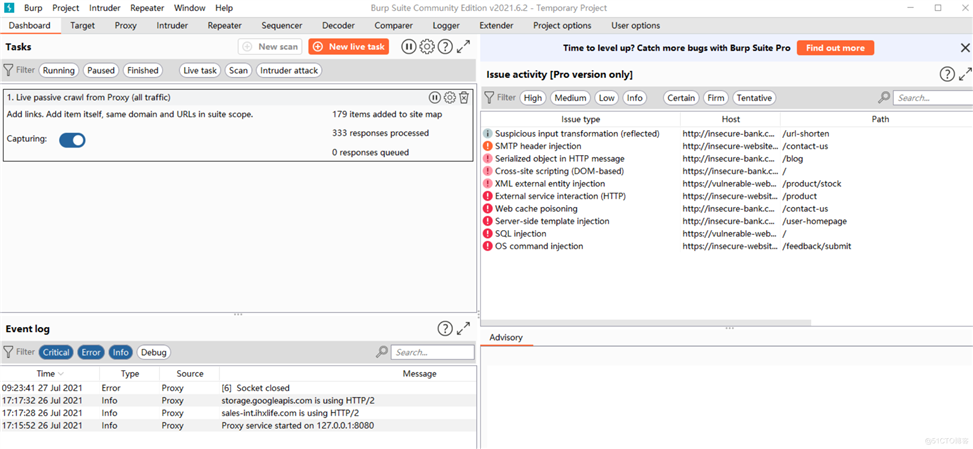This screenshot has height=449, width=973.
Task: Open settings of Live passive crawl task
Action: 450,97
